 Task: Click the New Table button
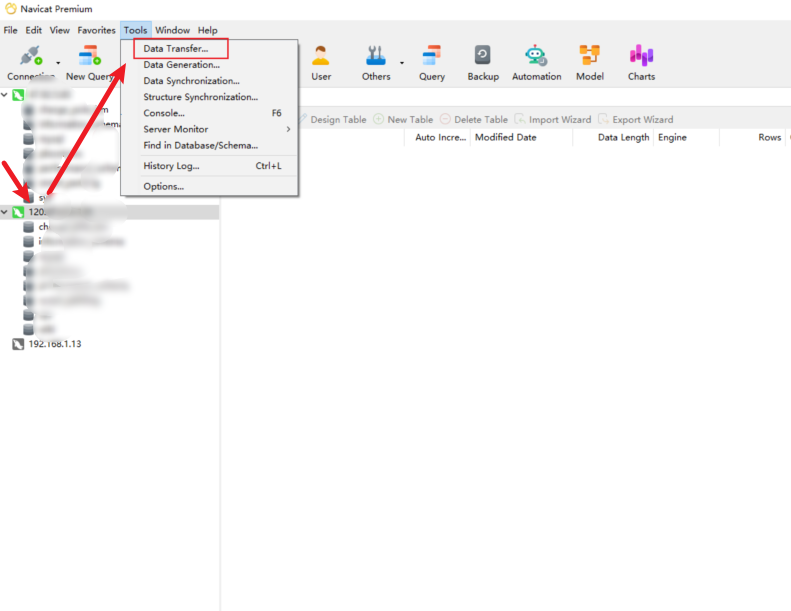403,120
